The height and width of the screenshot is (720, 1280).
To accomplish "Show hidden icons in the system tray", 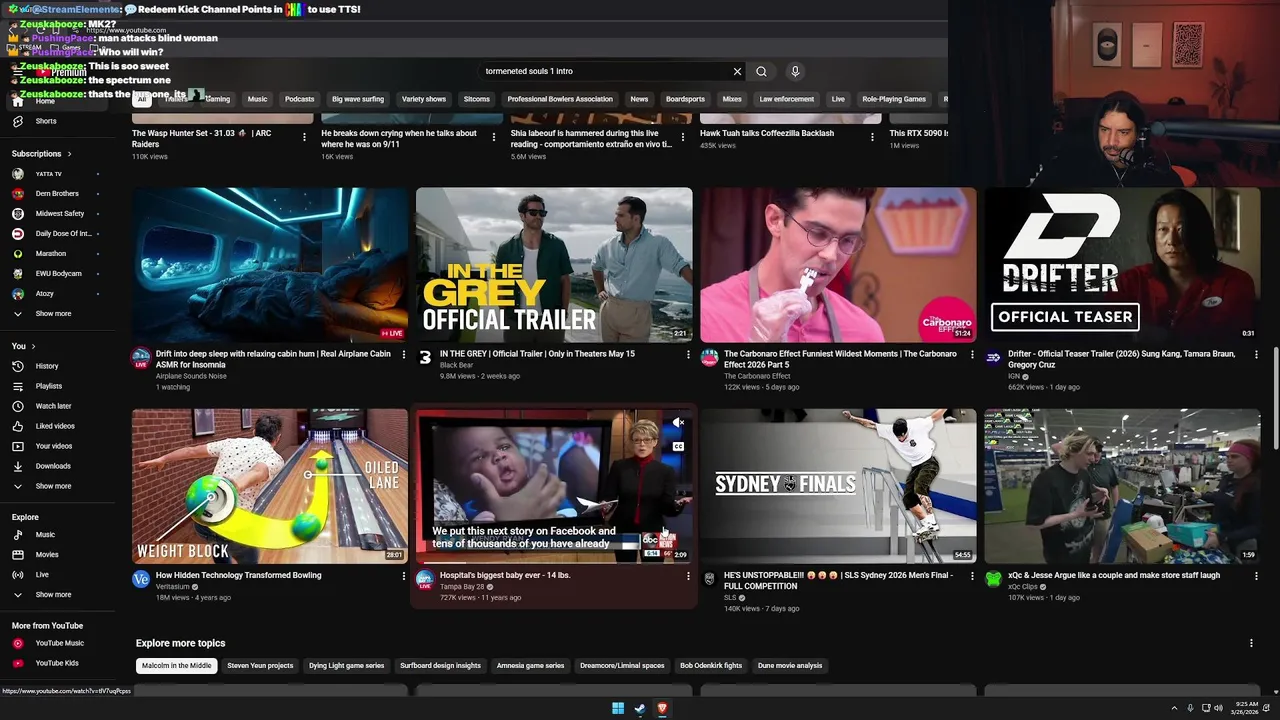I will click(1174, 708).
